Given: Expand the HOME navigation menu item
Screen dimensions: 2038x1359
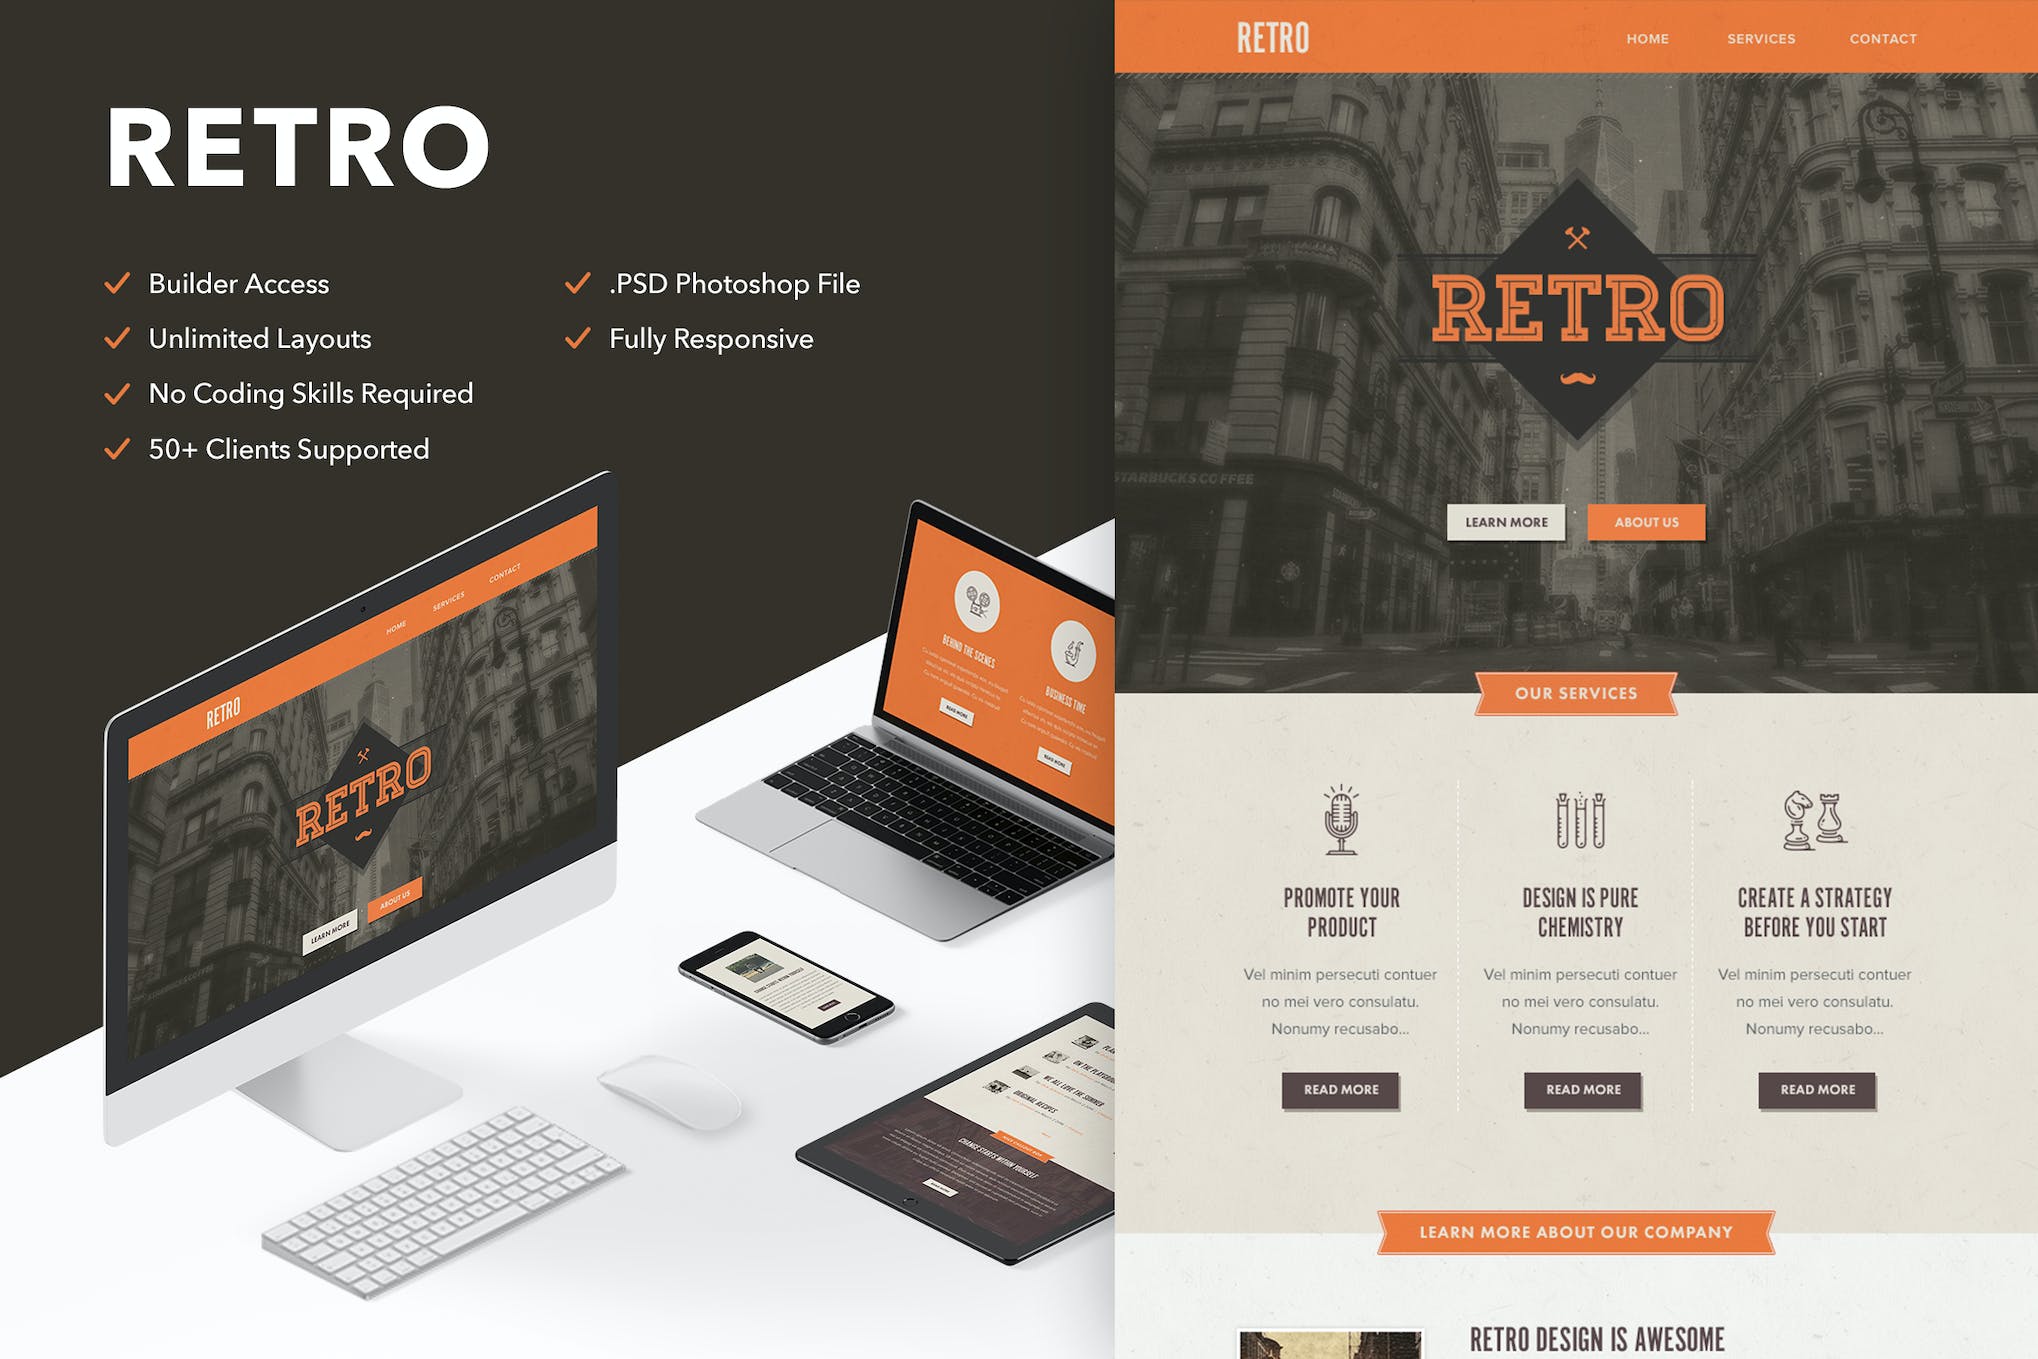Looking at the screenshot, I should [1645, 38].
